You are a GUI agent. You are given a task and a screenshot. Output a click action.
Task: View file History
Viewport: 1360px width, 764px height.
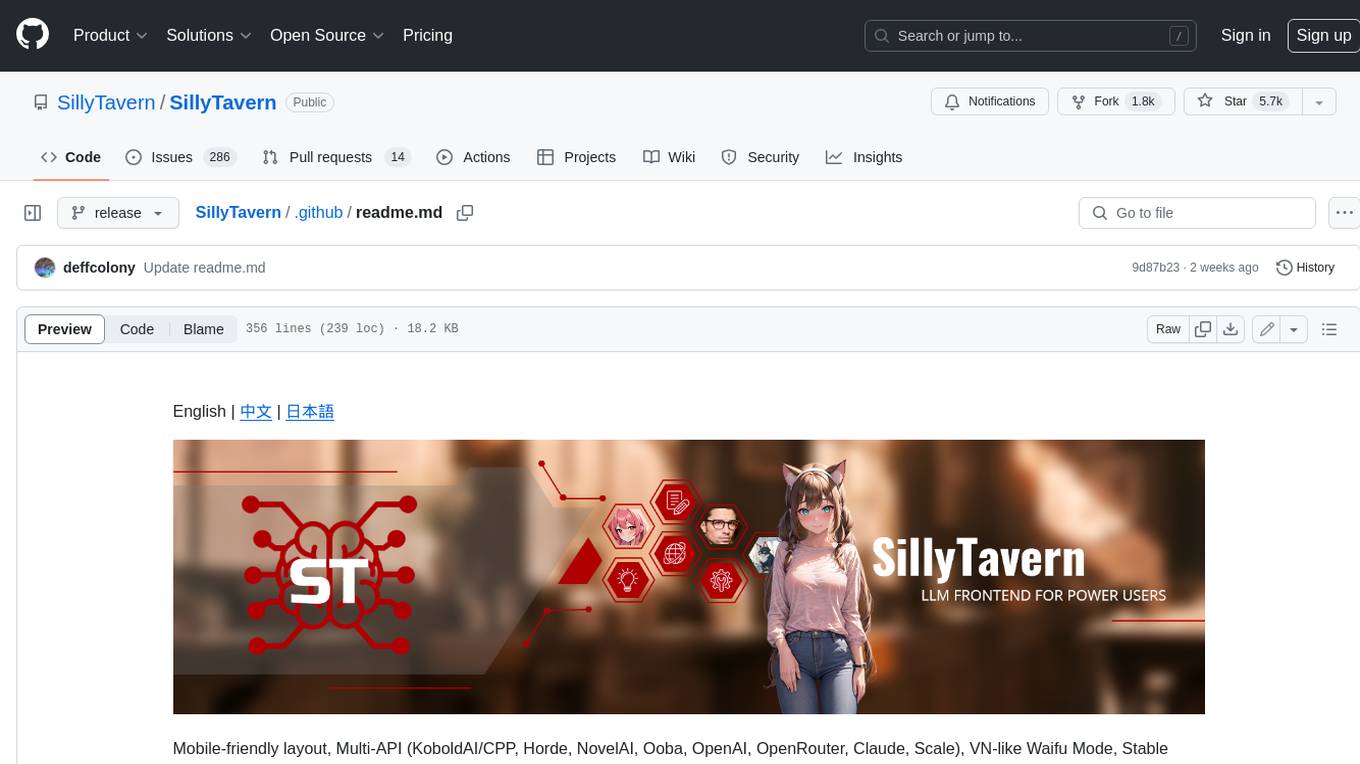click(x=1305, y=268)
